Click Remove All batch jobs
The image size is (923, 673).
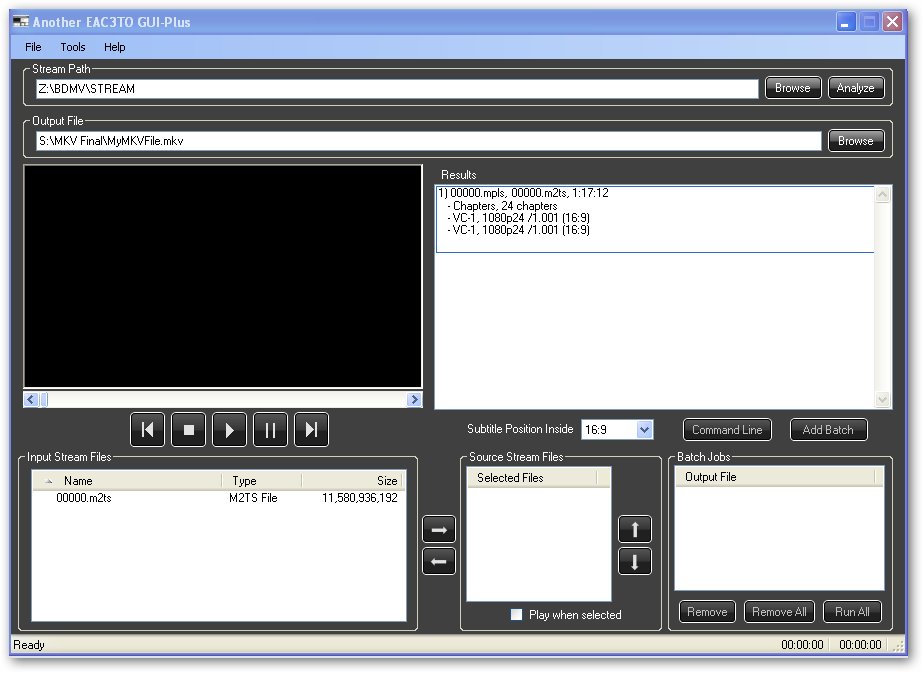(x=779, y=612)
